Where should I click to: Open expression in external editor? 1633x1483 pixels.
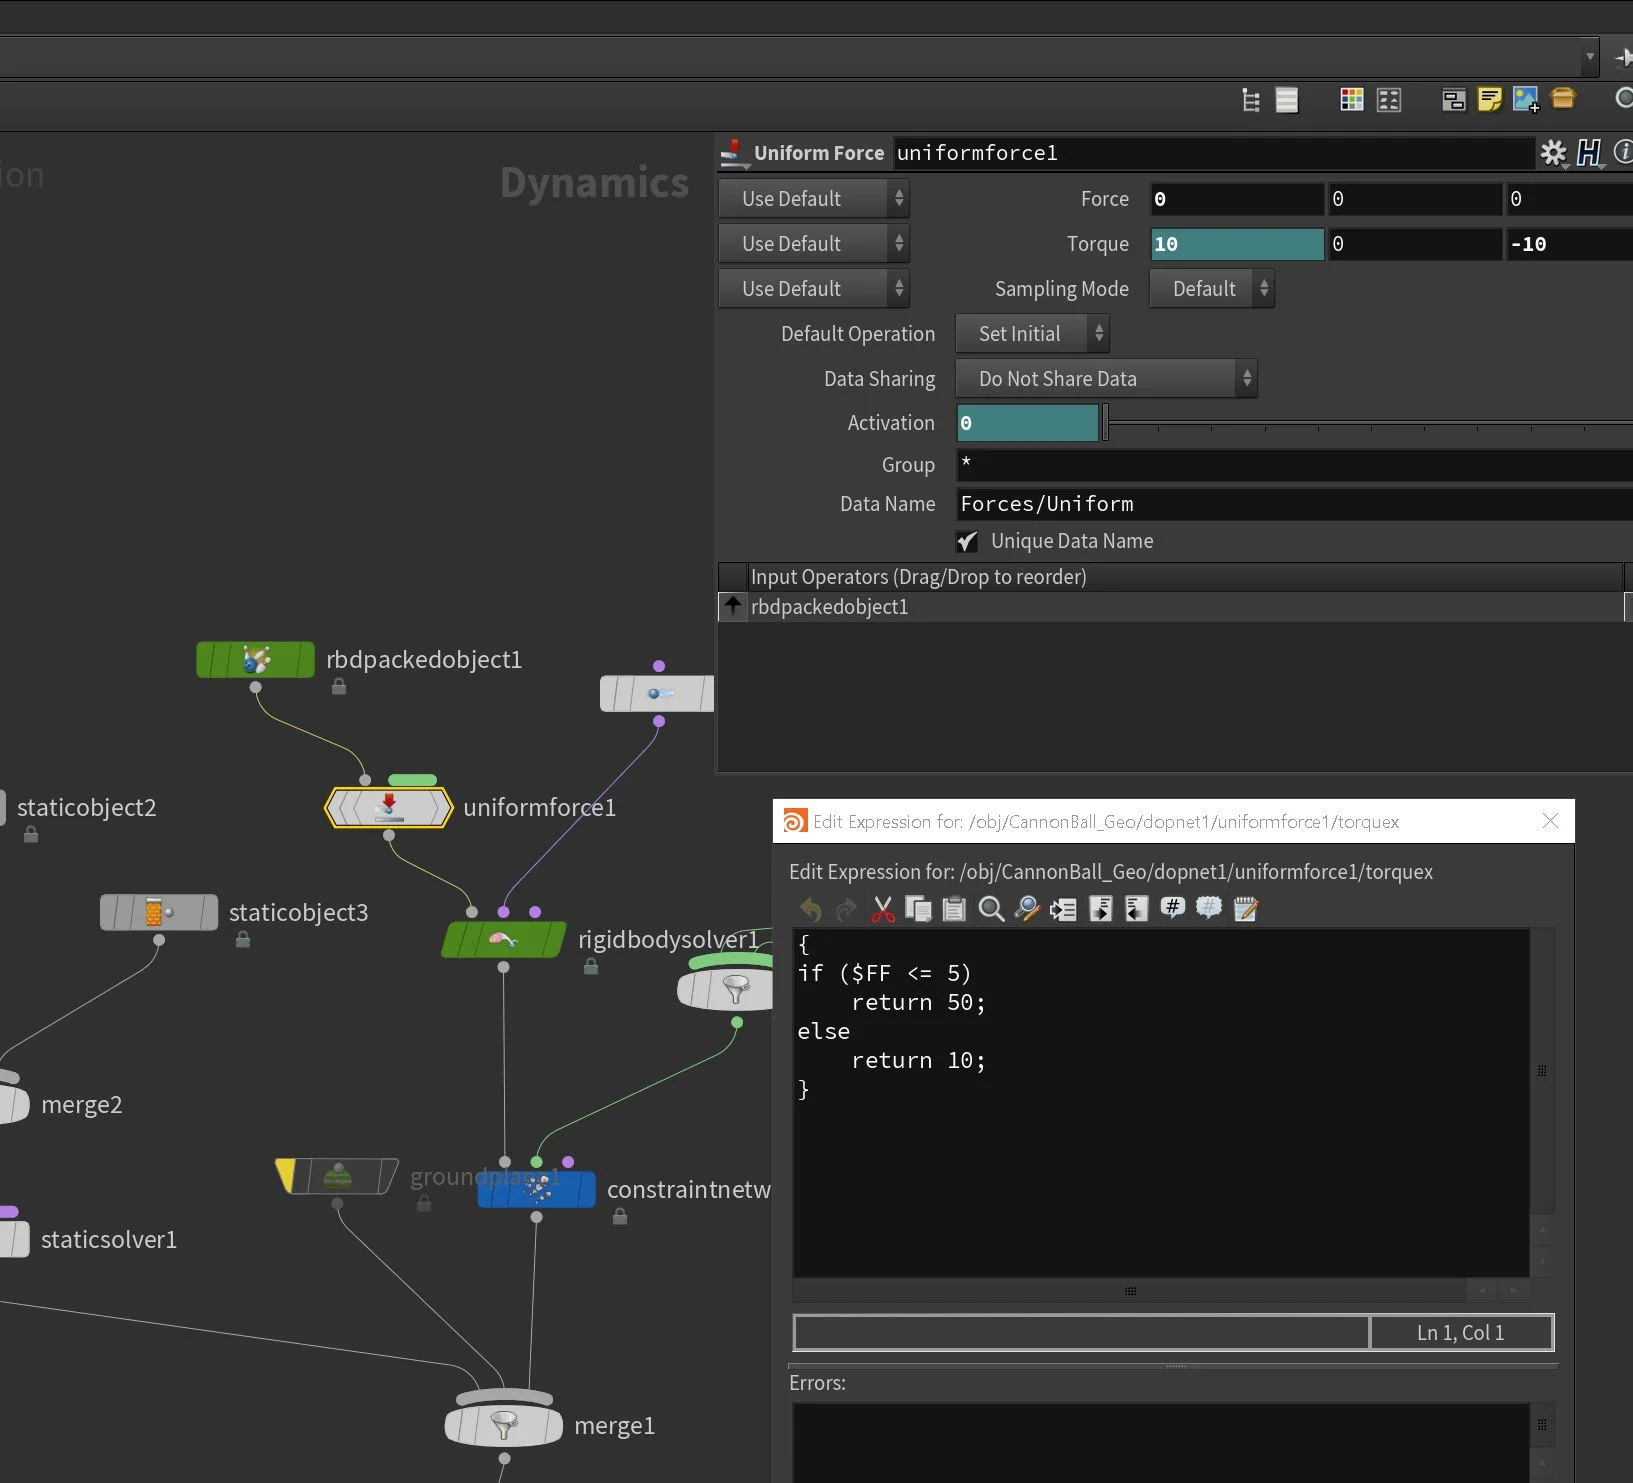tap(1246, 909)
